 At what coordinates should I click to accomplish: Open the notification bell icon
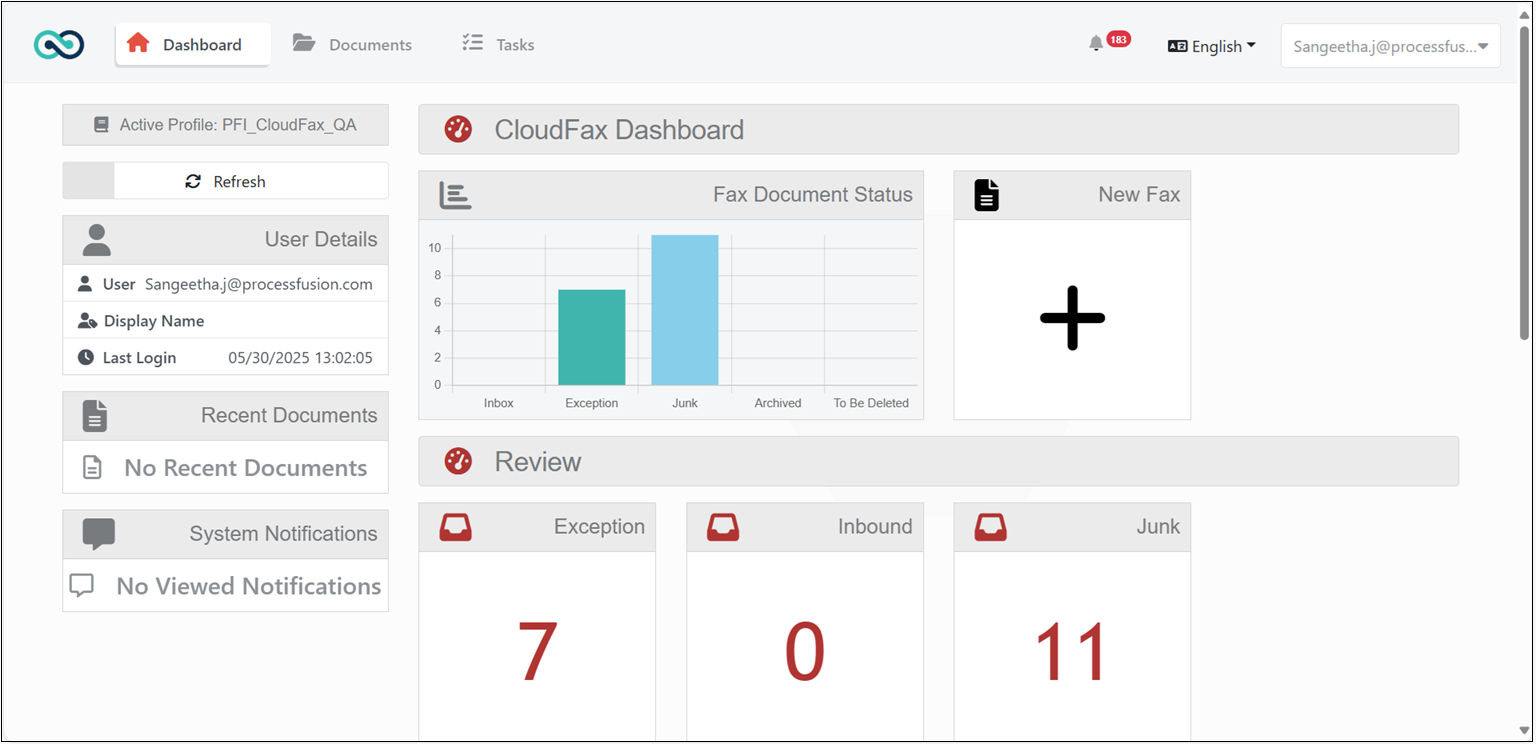click(1096, 43)
